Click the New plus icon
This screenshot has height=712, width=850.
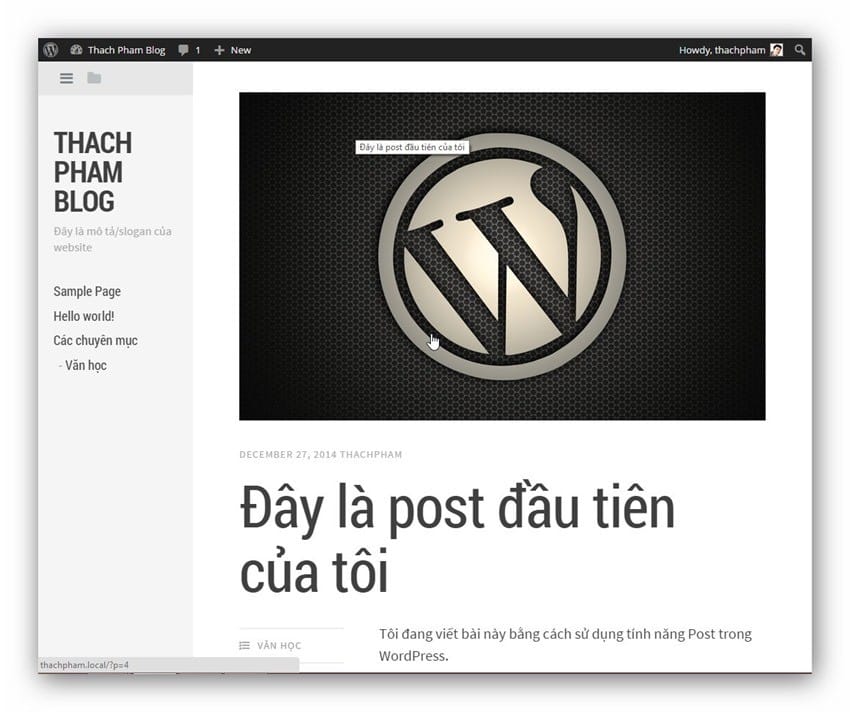point(219,50)
